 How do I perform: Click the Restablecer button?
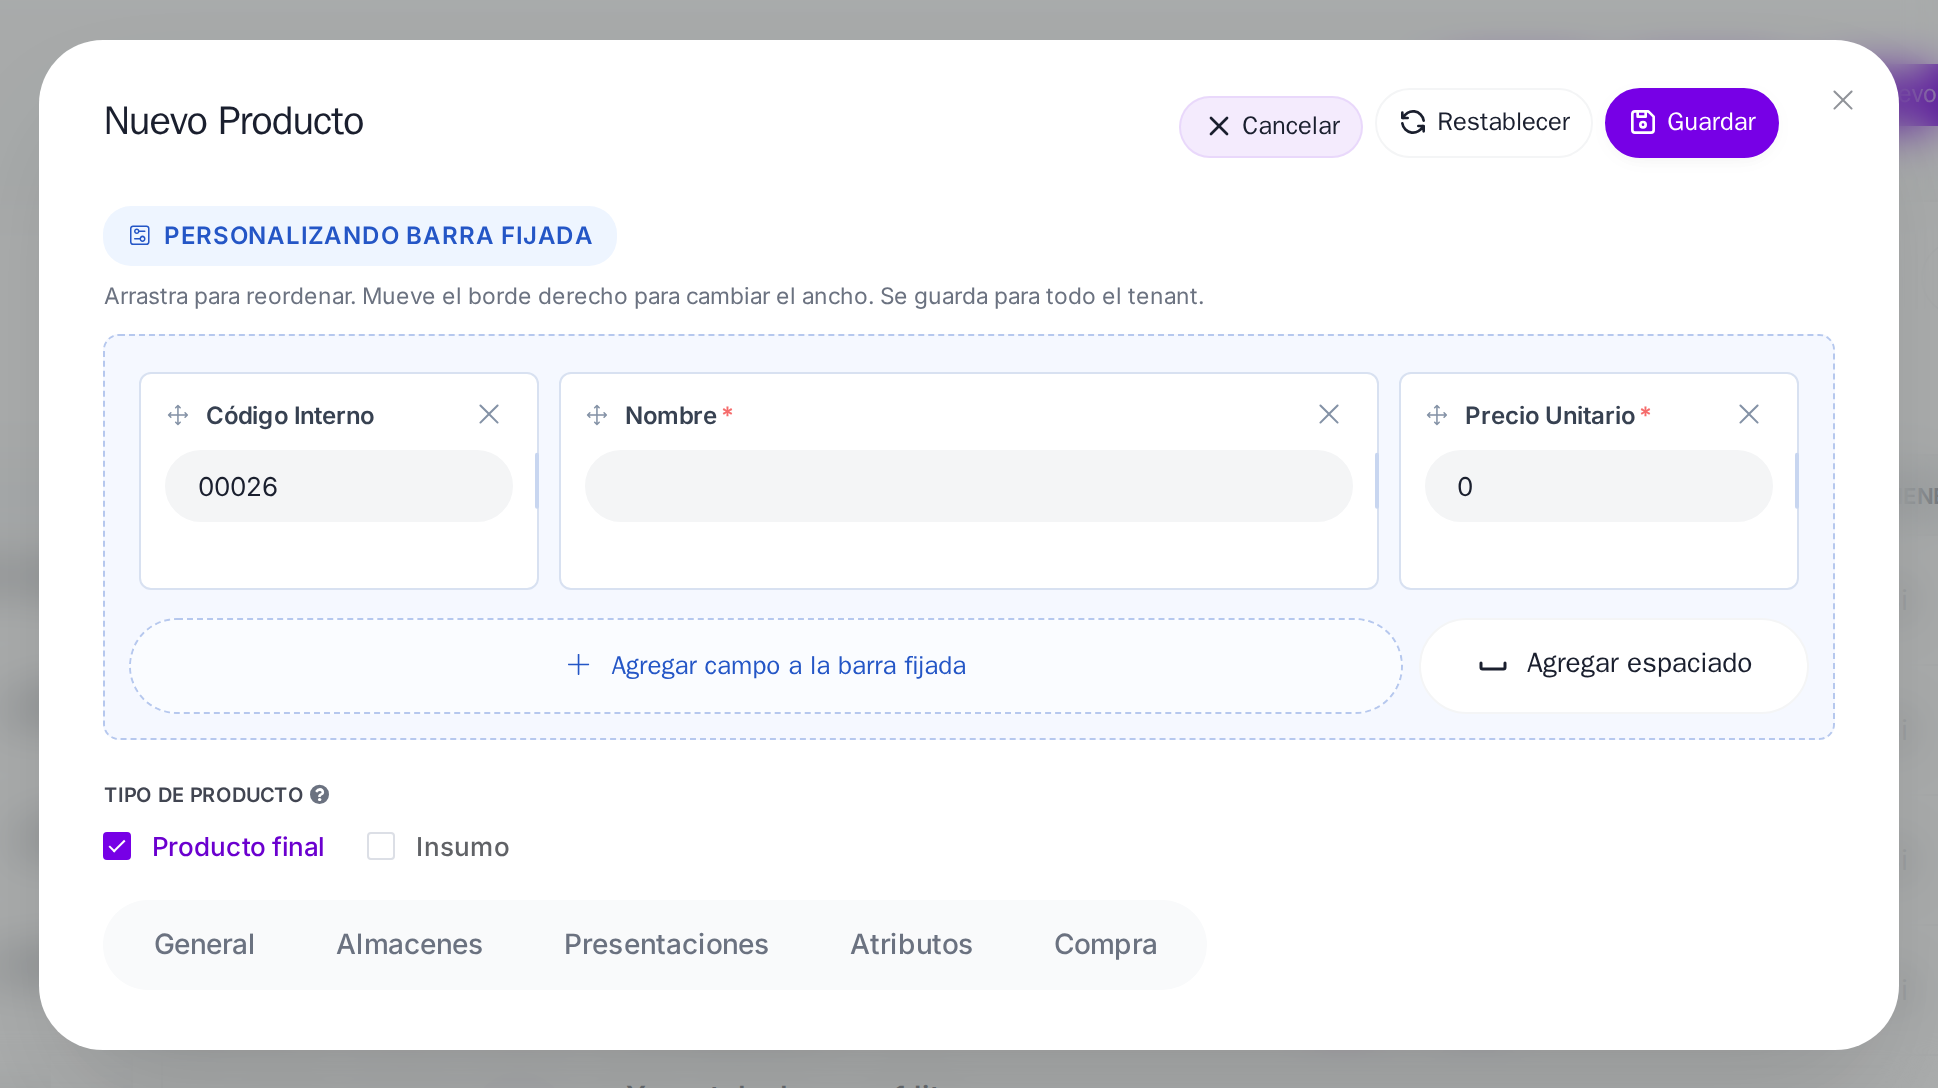coord(1484,122)
